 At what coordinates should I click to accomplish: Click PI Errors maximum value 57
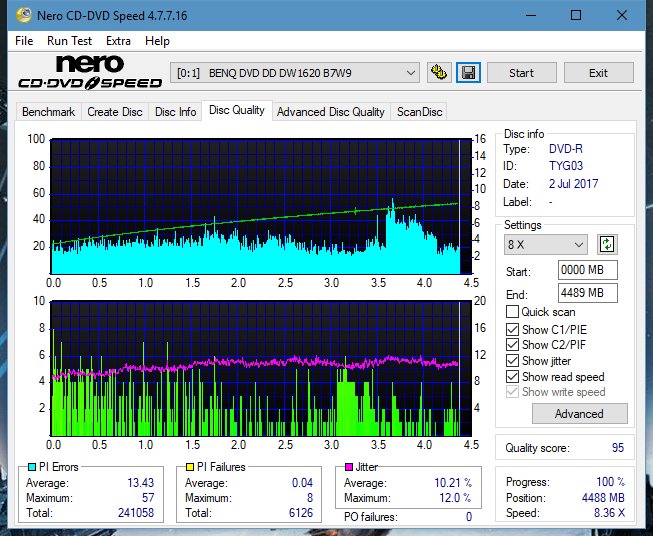point(148,497)
